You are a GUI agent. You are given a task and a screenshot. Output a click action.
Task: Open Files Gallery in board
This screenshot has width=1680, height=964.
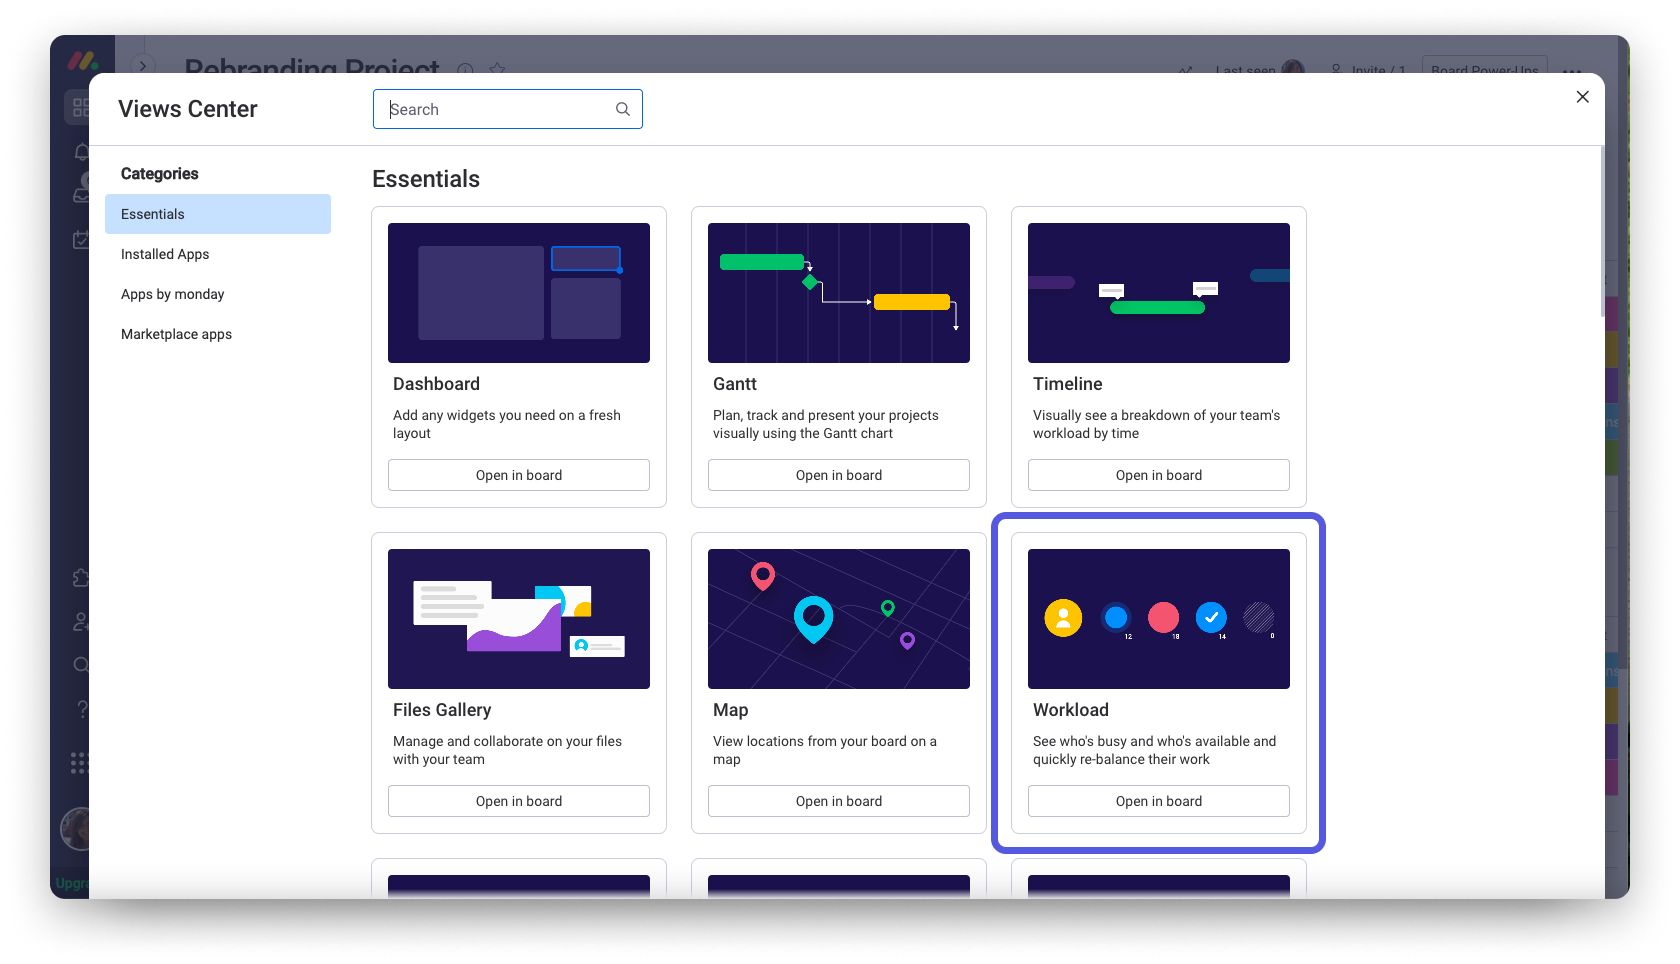point(519,801)
